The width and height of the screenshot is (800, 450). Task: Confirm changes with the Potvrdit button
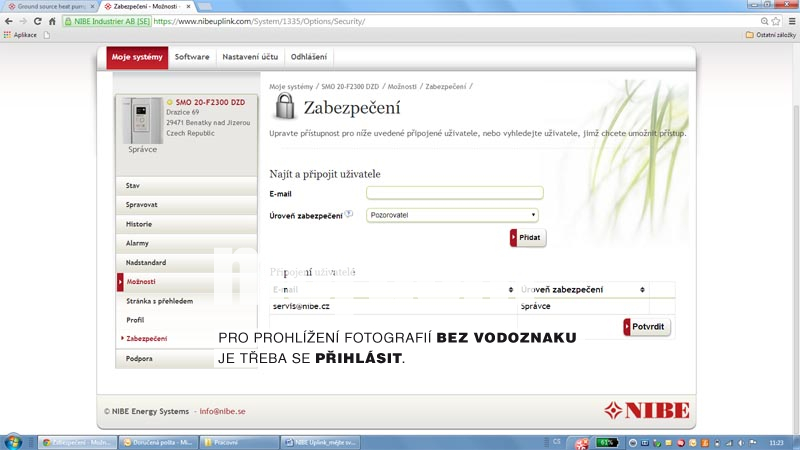tap(647, 327)
